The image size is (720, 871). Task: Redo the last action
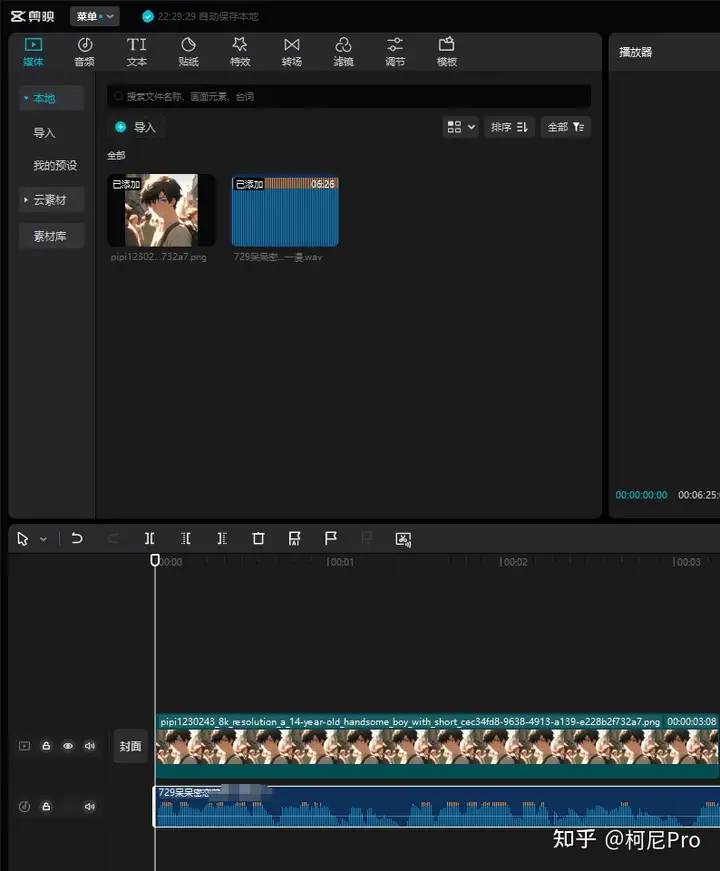[x=113, y=538]
